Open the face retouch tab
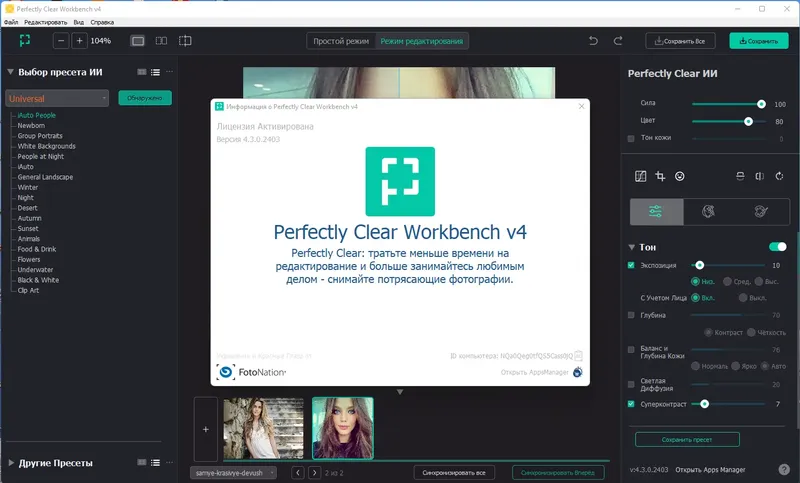 coord(709,211)
